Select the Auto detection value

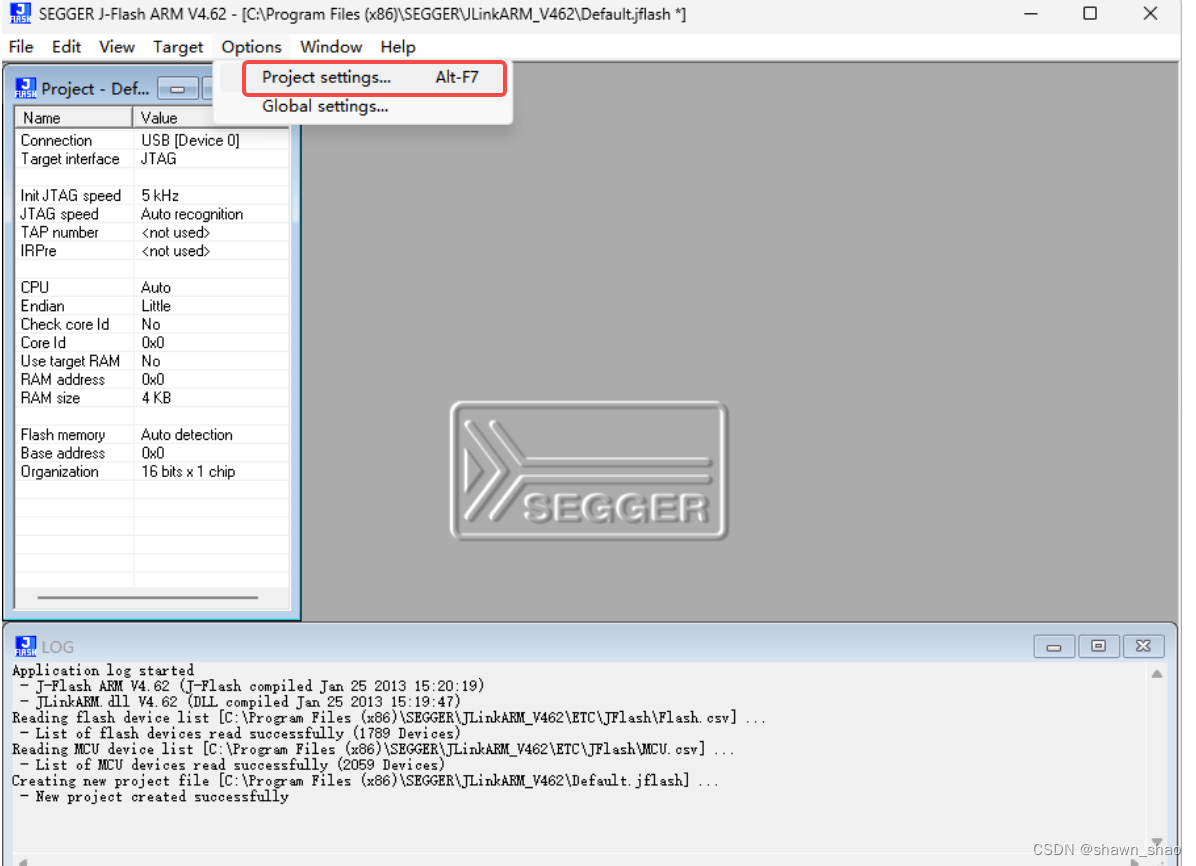(x=187, y=434)
